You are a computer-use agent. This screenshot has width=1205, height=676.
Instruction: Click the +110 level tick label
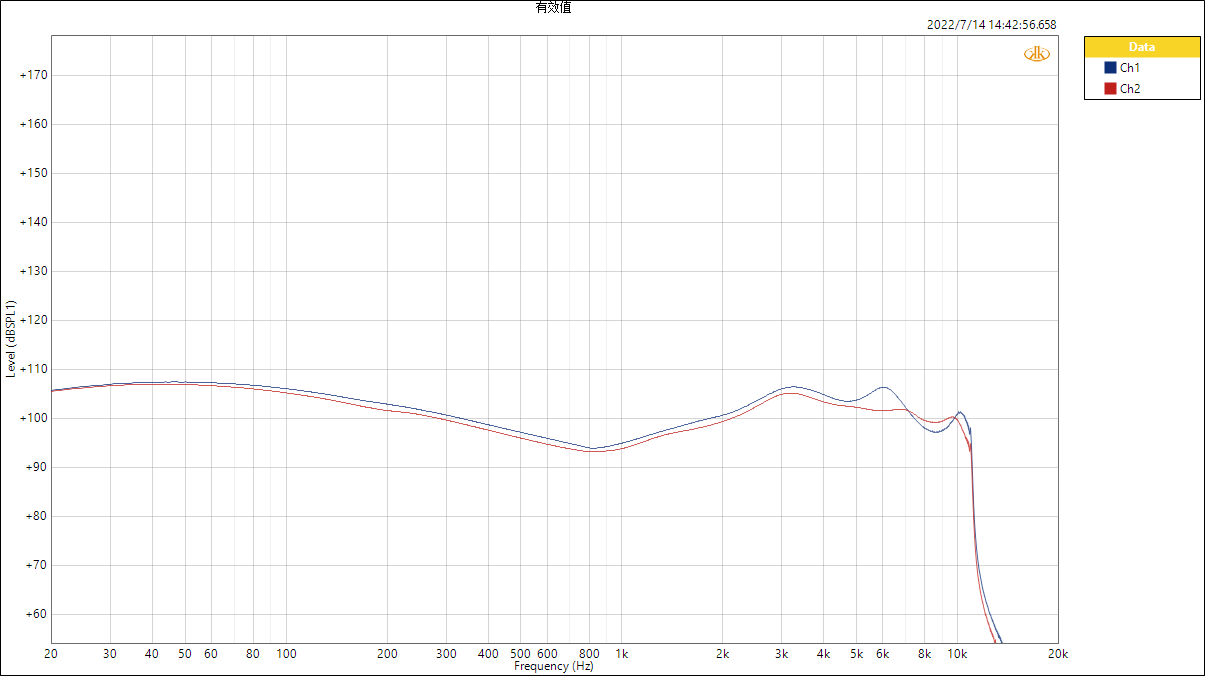pos(34,369)
